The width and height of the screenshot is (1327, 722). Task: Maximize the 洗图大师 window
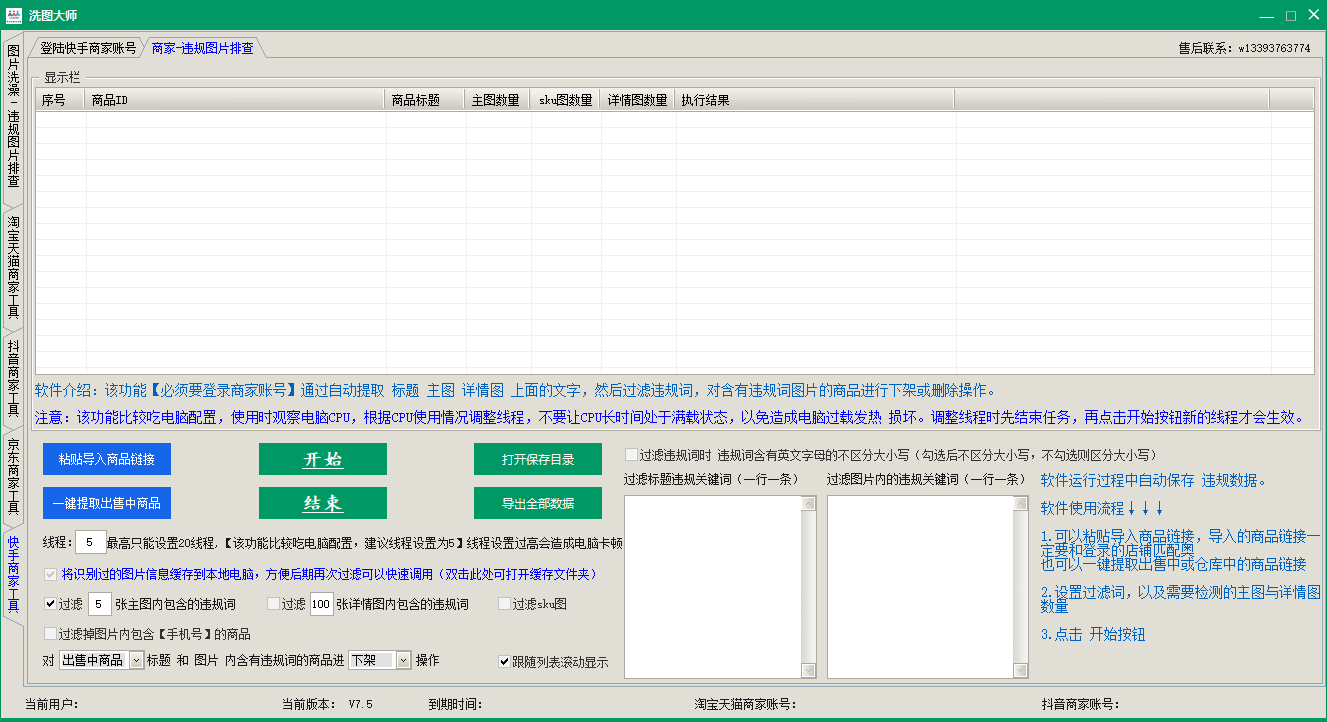1291,15
